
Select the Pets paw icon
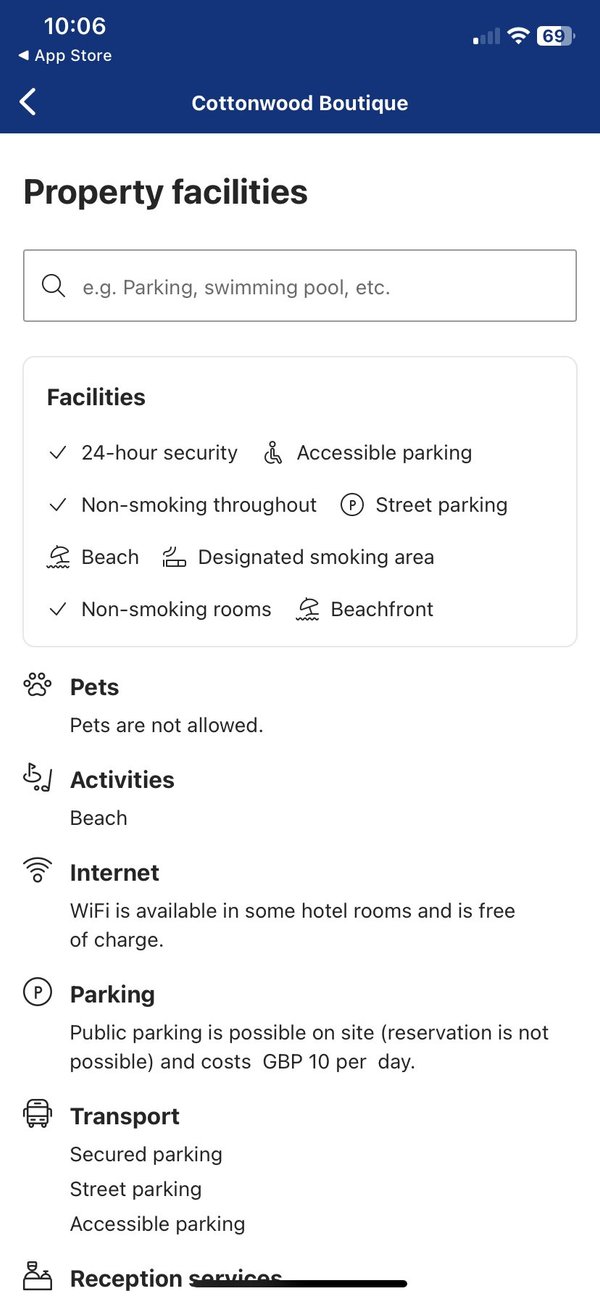(37, 686)
